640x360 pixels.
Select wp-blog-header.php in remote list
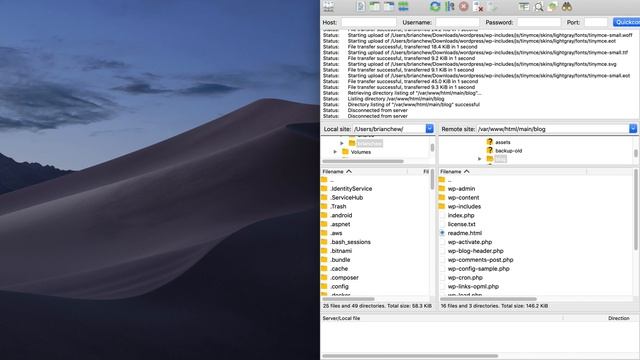click(x=476, y=251)
